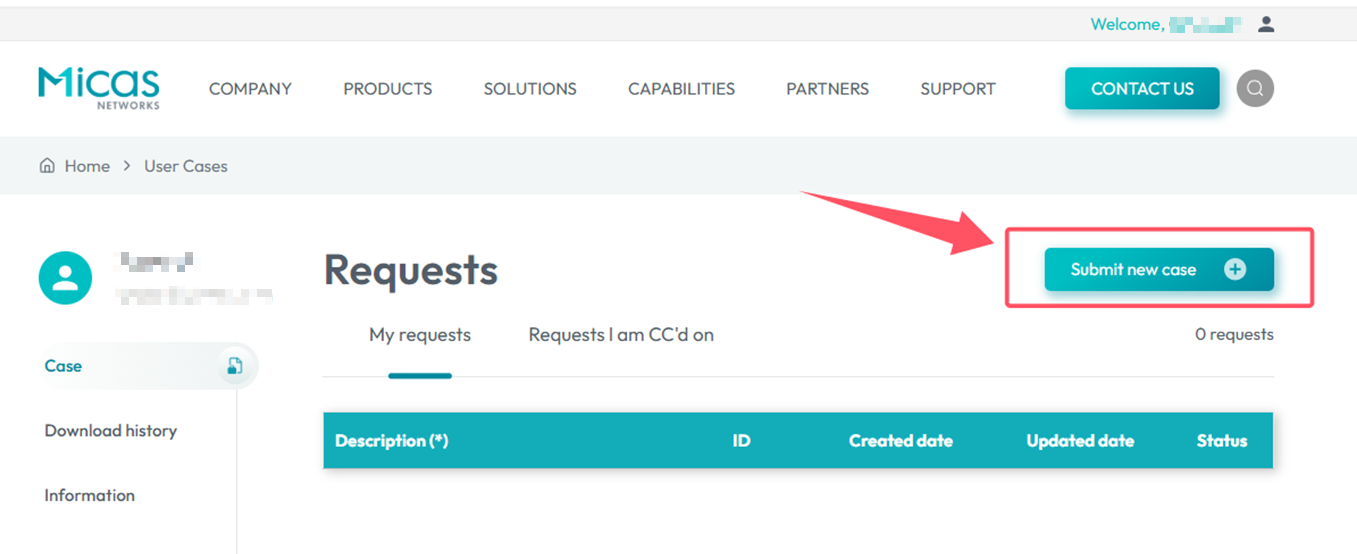Click the home icon in breadcrumb
The width and height of the screenshot is (1357, 554).
[x=47, y=166]
